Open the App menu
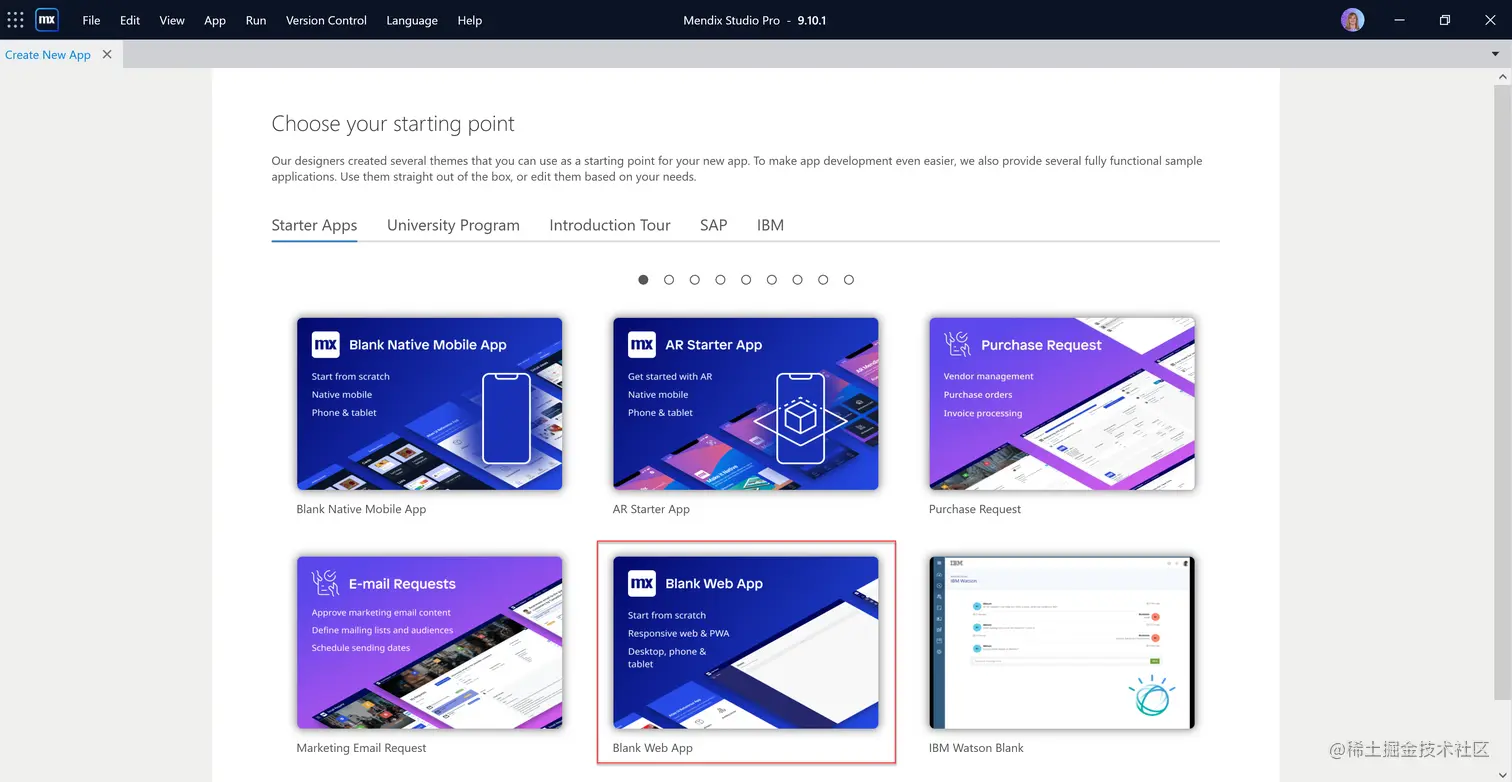The width and height of the screenshot is (1512, 782). 215,20
